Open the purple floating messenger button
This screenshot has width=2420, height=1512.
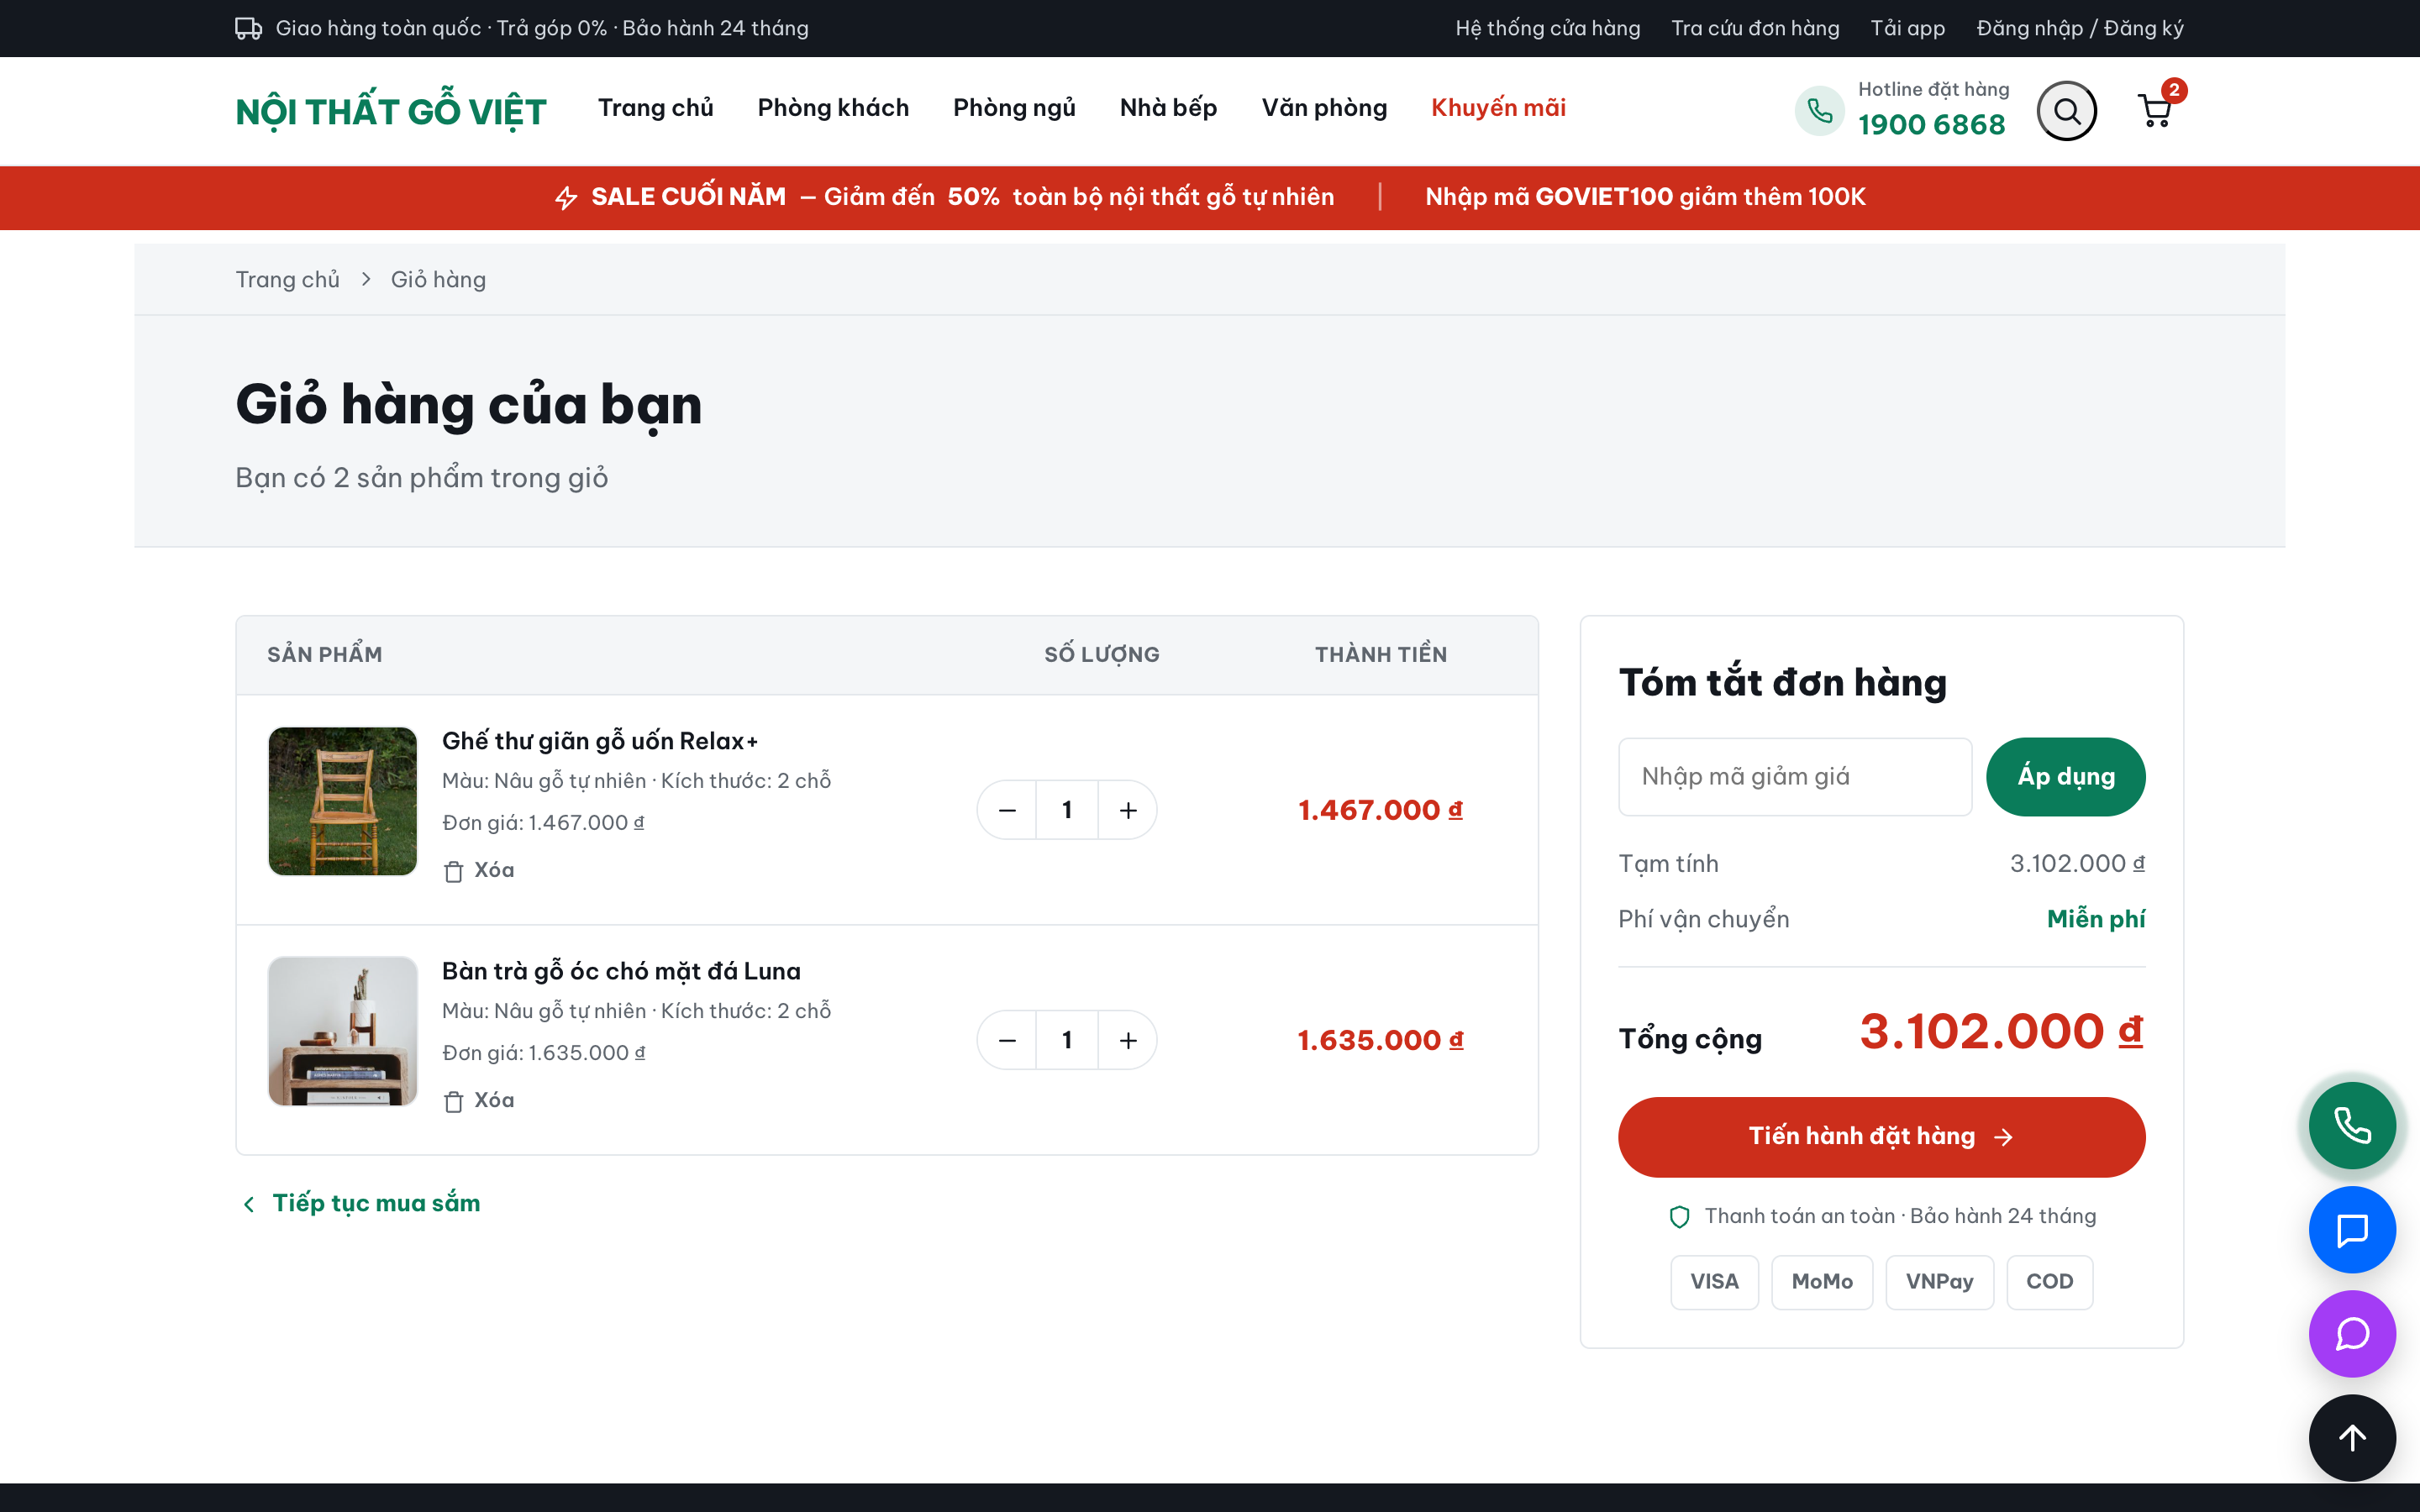point(2352,1333)
